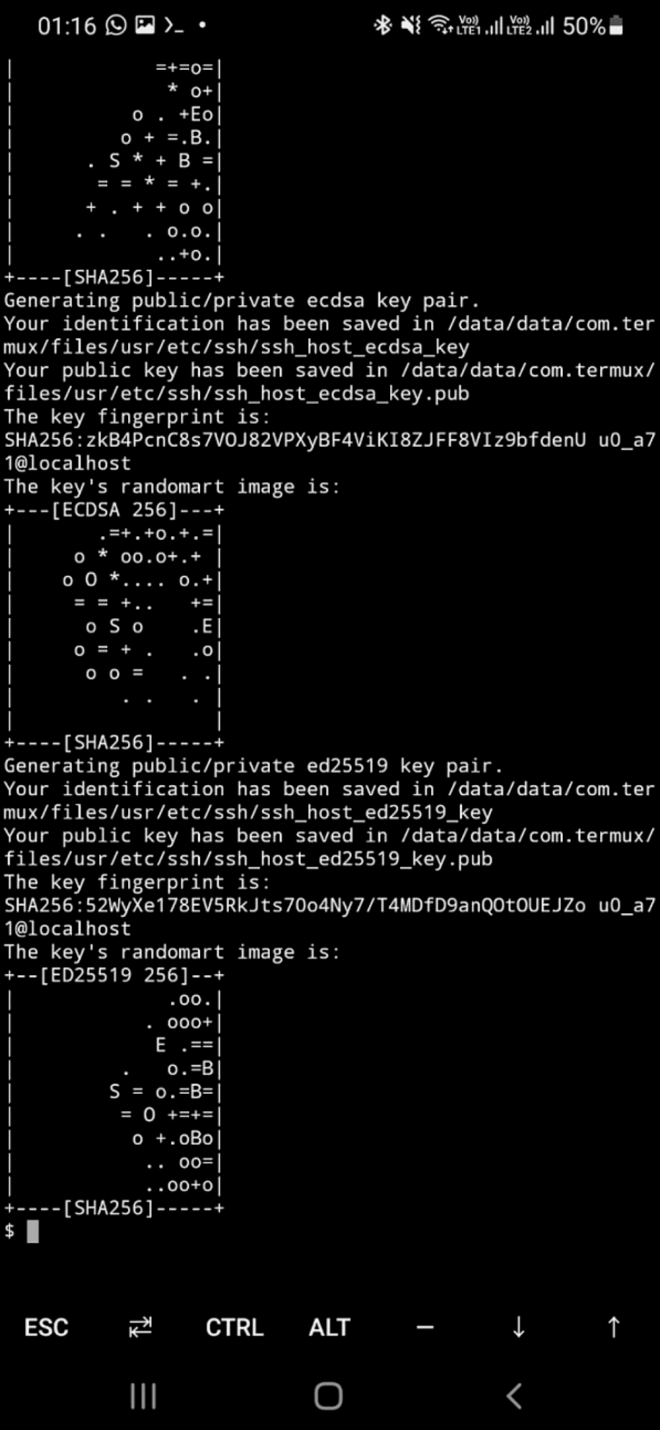Tap the Android home button
660x1430 pixels.
(x=329, y=1396)
